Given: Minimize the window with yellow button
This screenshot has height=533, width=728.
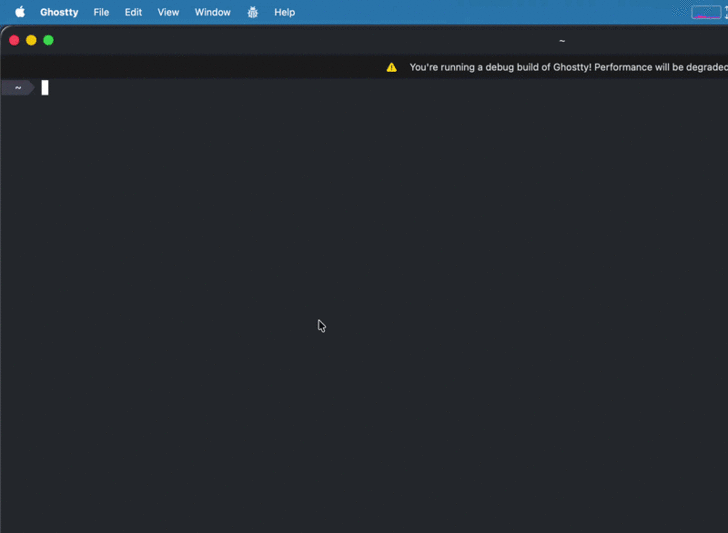Looking at the screenshot, I should point(31,40).
